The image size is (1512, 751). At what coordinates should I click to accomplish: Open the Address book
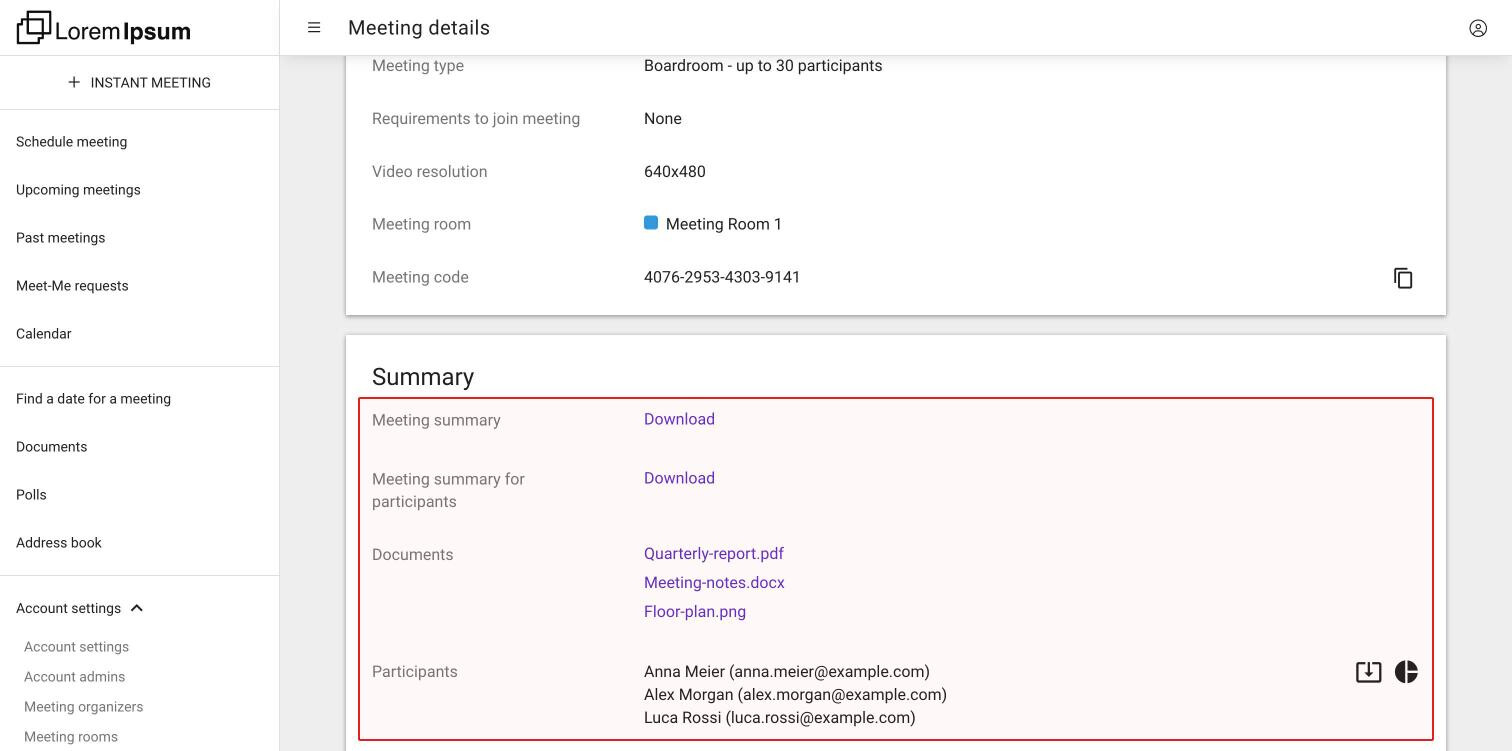59,543
